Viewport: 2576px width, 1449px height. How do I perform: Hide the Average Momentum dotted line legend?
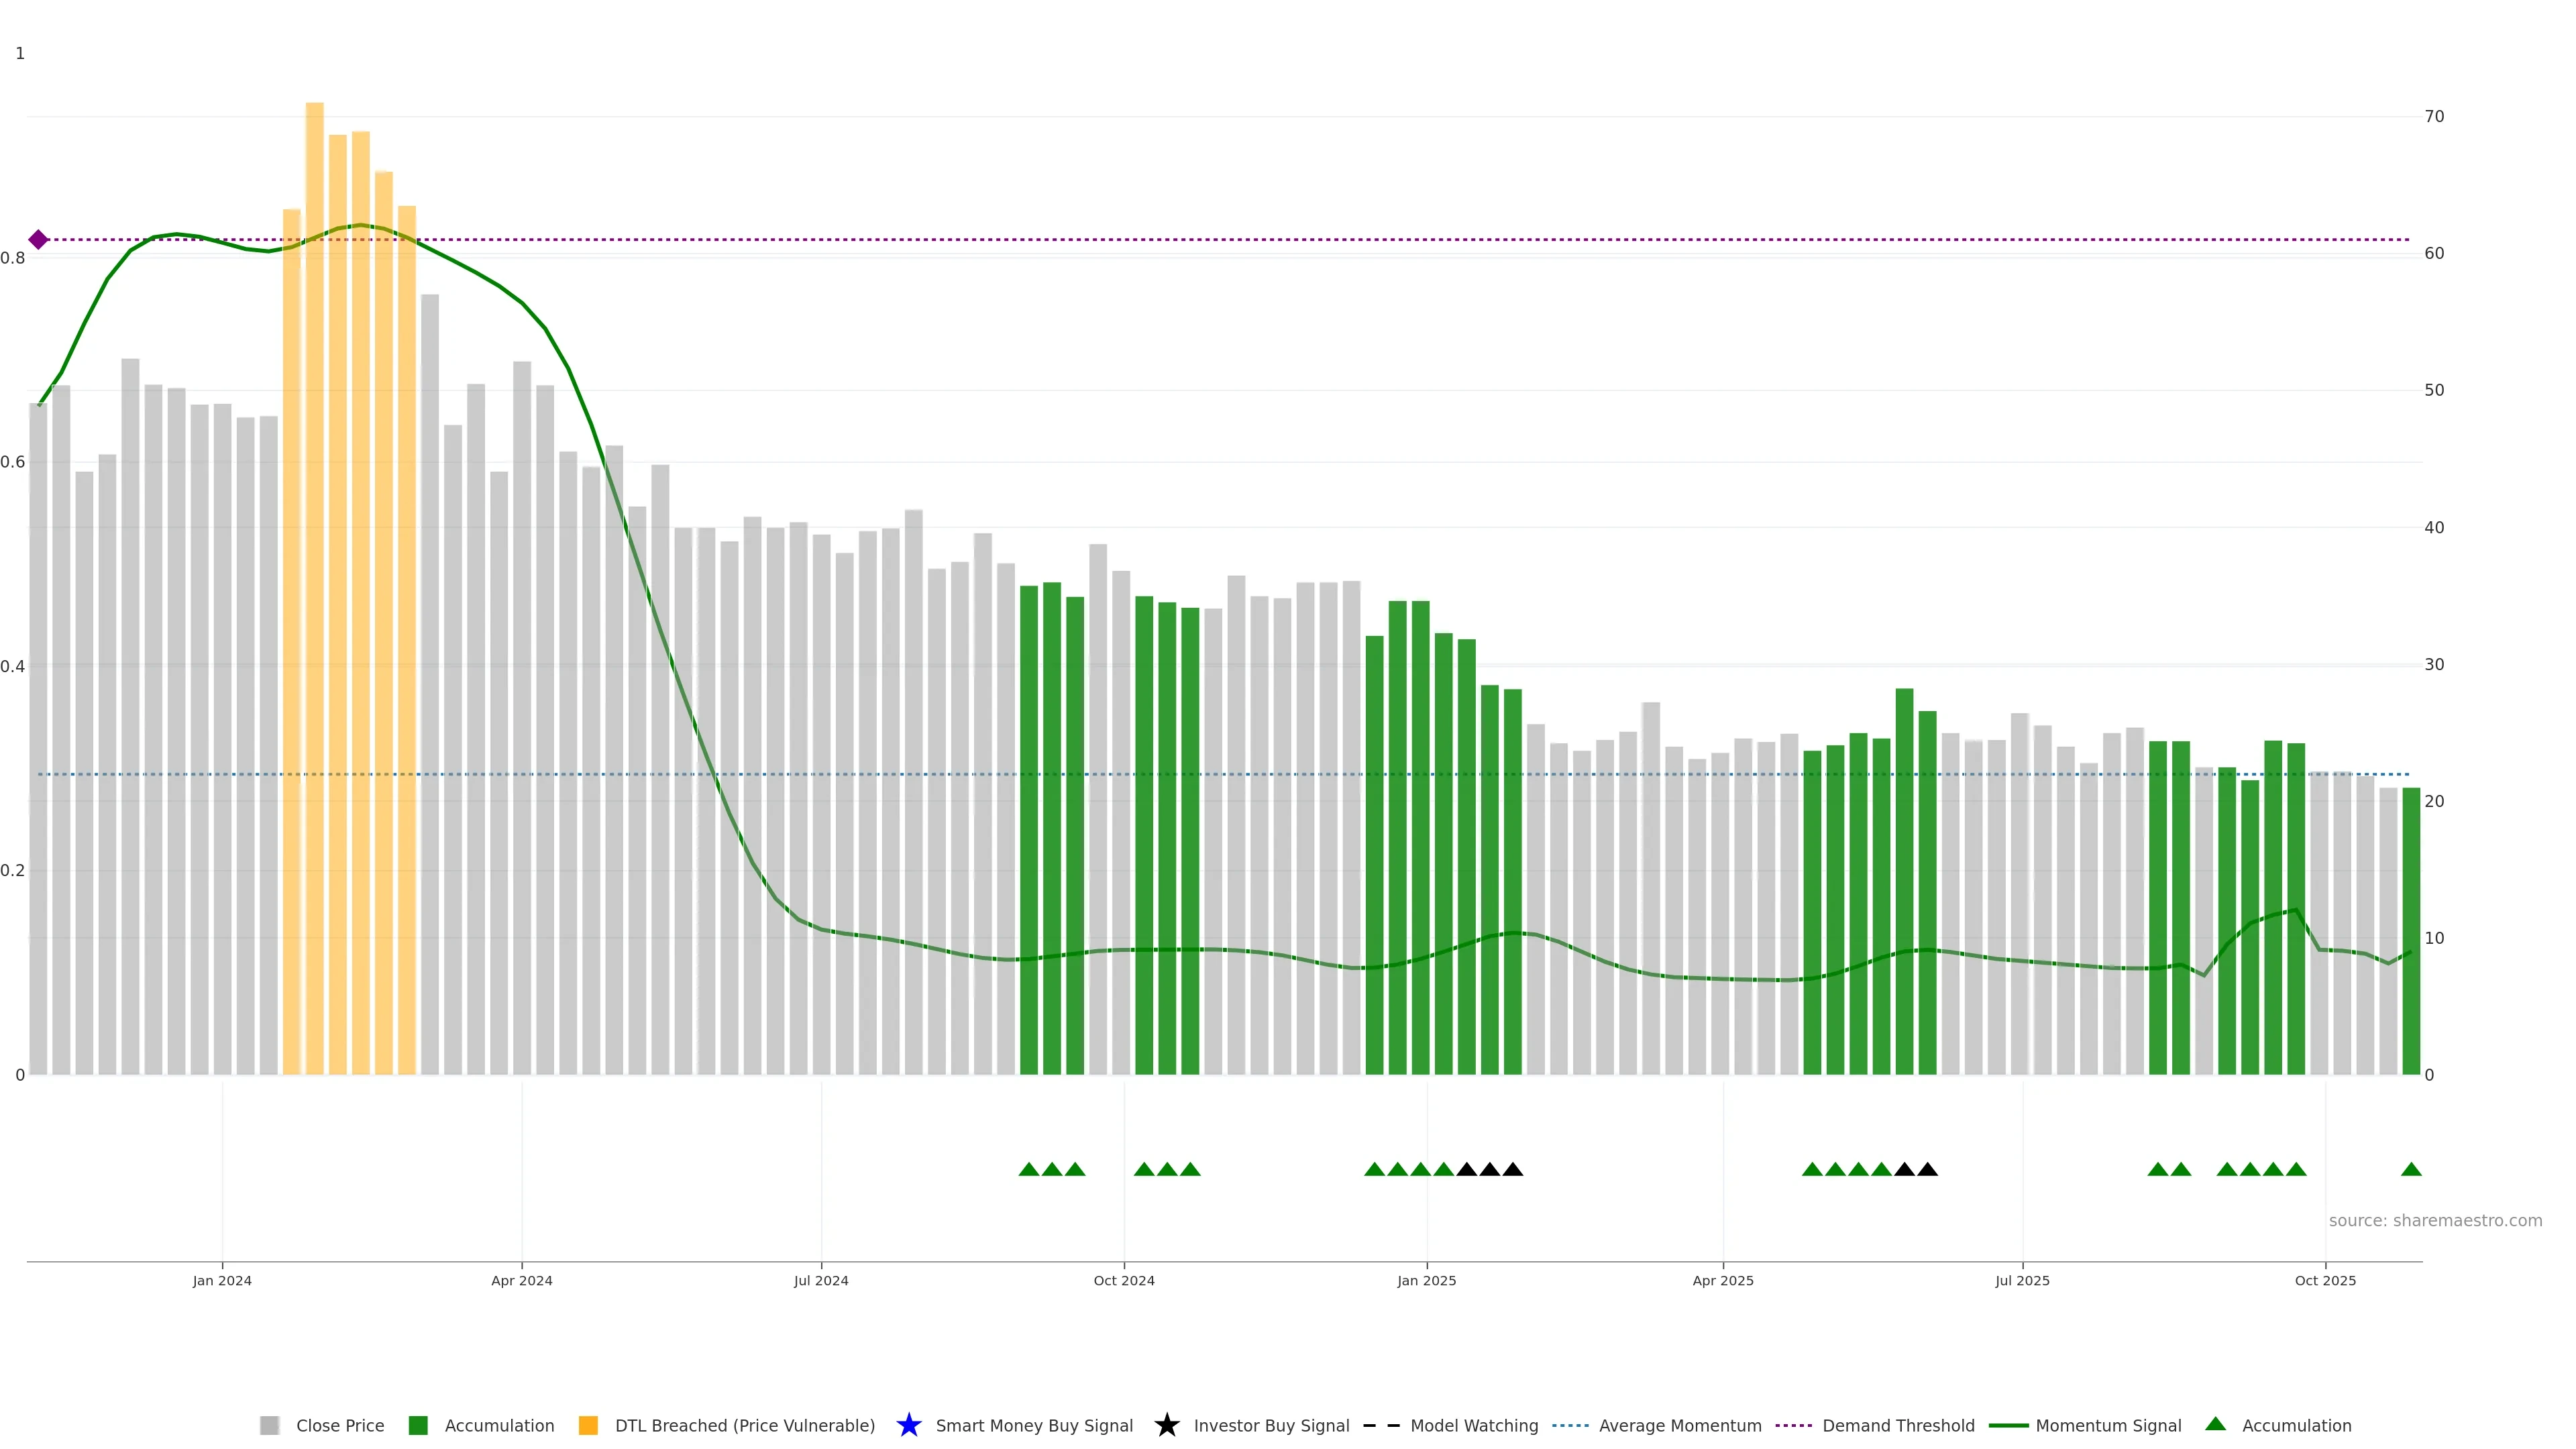click(x=1679, y=1426)
